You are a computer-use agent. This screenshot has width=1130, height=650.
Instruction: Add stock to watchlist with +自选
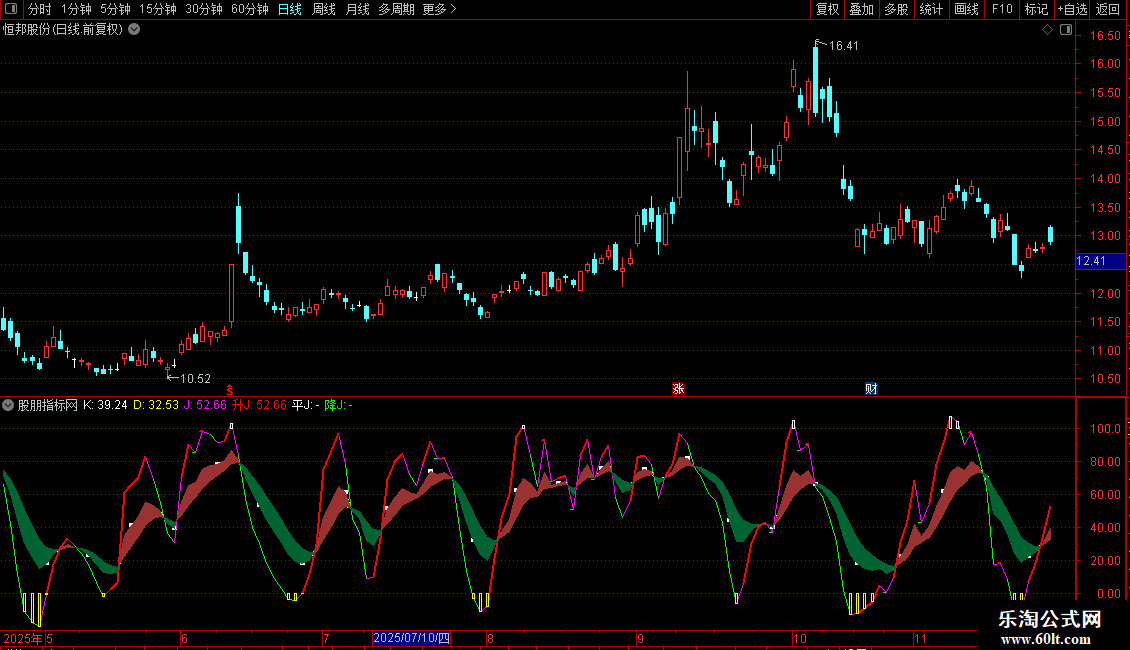tap(1072, 9)
